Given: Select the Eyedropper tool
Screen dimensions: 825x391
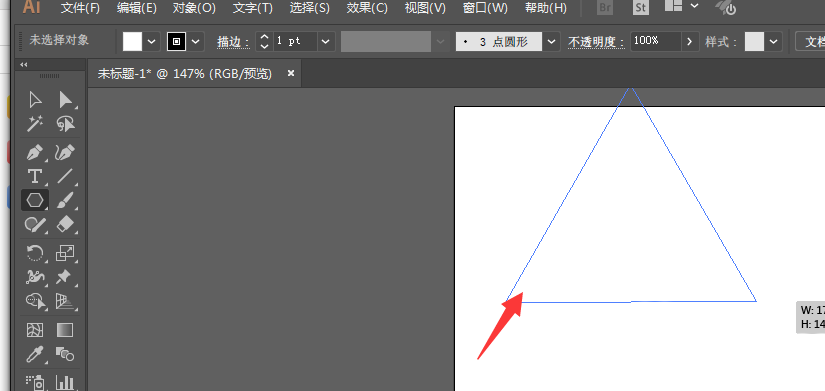Looking at the screenshot, I should (35, 354).
